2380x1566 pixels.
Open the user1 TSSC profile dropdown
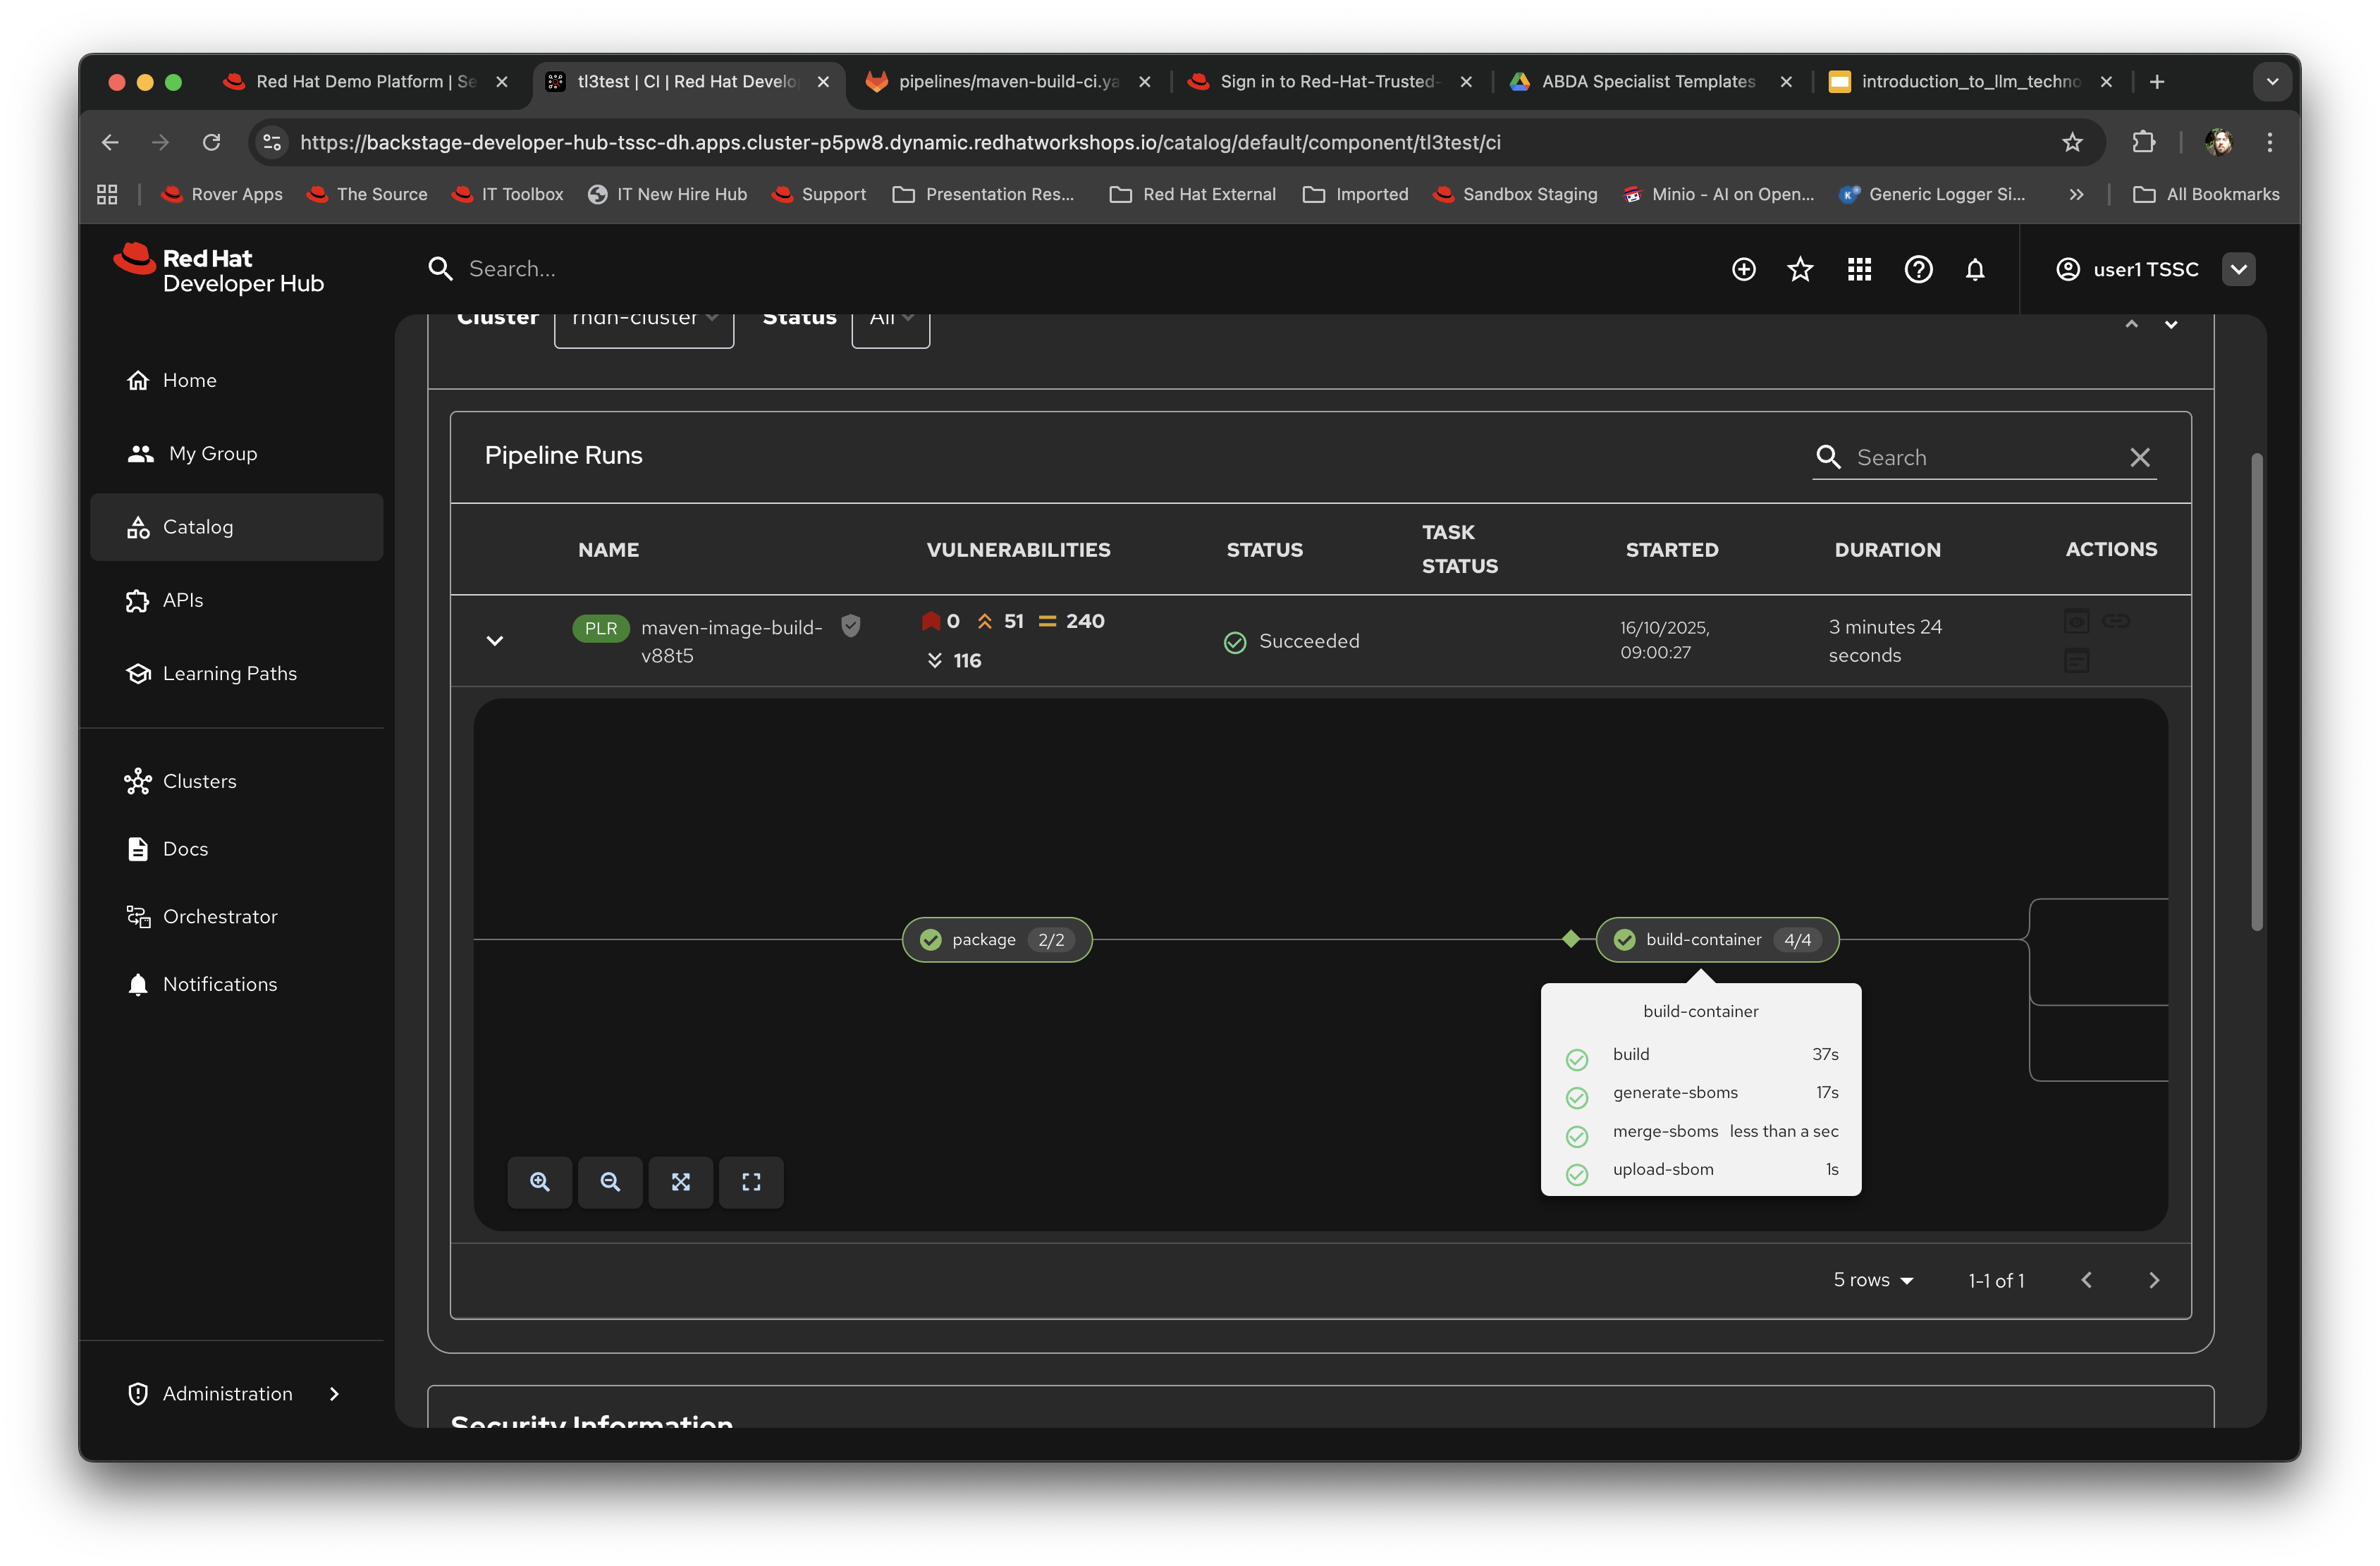(2238, 269)
